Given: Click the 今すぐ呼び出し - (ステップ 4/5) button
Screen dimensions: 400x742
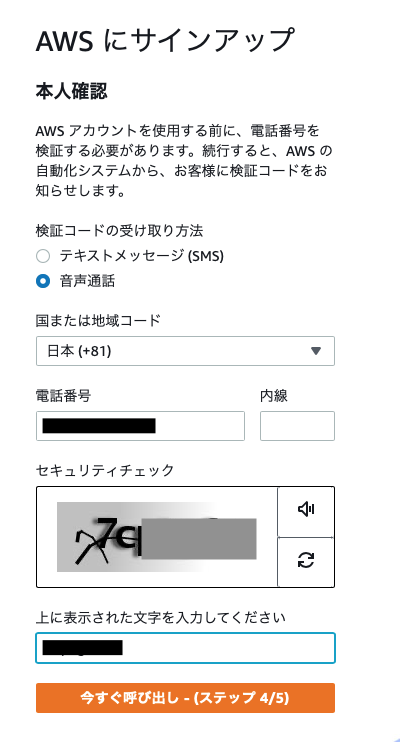Looking at the screenshot, I should click(x=186, y=698).
